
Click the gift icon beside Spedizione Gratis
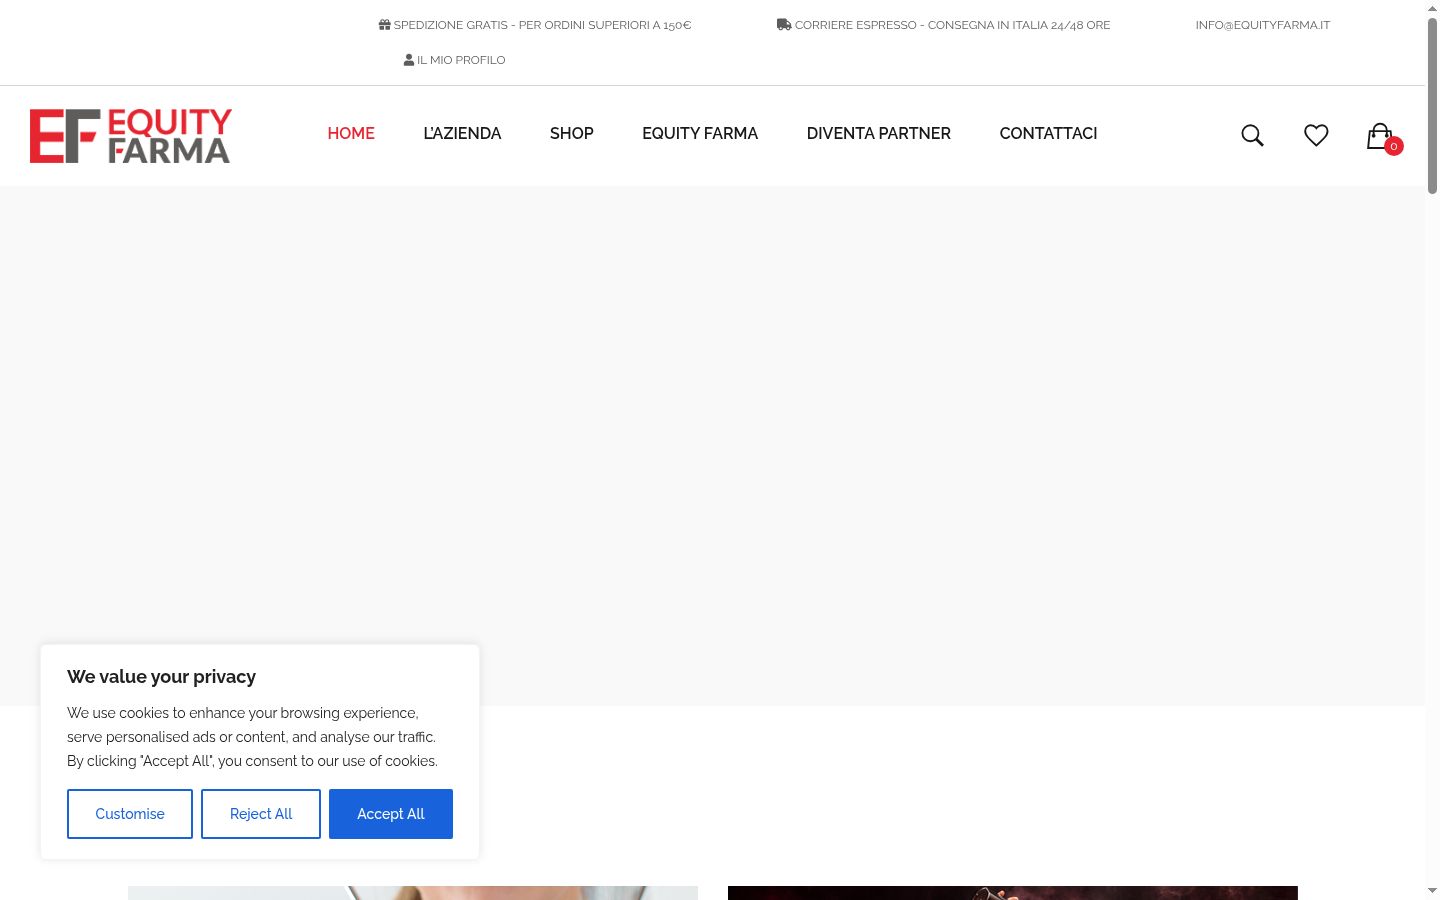(385, 25)
